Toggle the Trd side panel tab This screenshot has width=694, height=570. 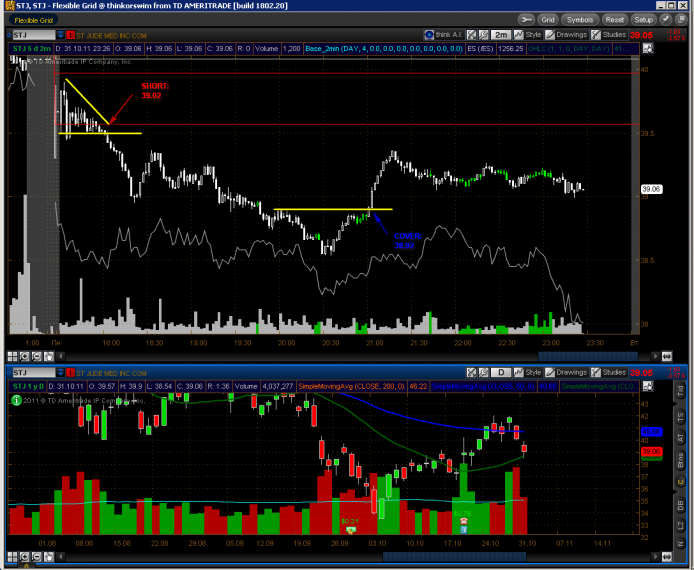680,391
